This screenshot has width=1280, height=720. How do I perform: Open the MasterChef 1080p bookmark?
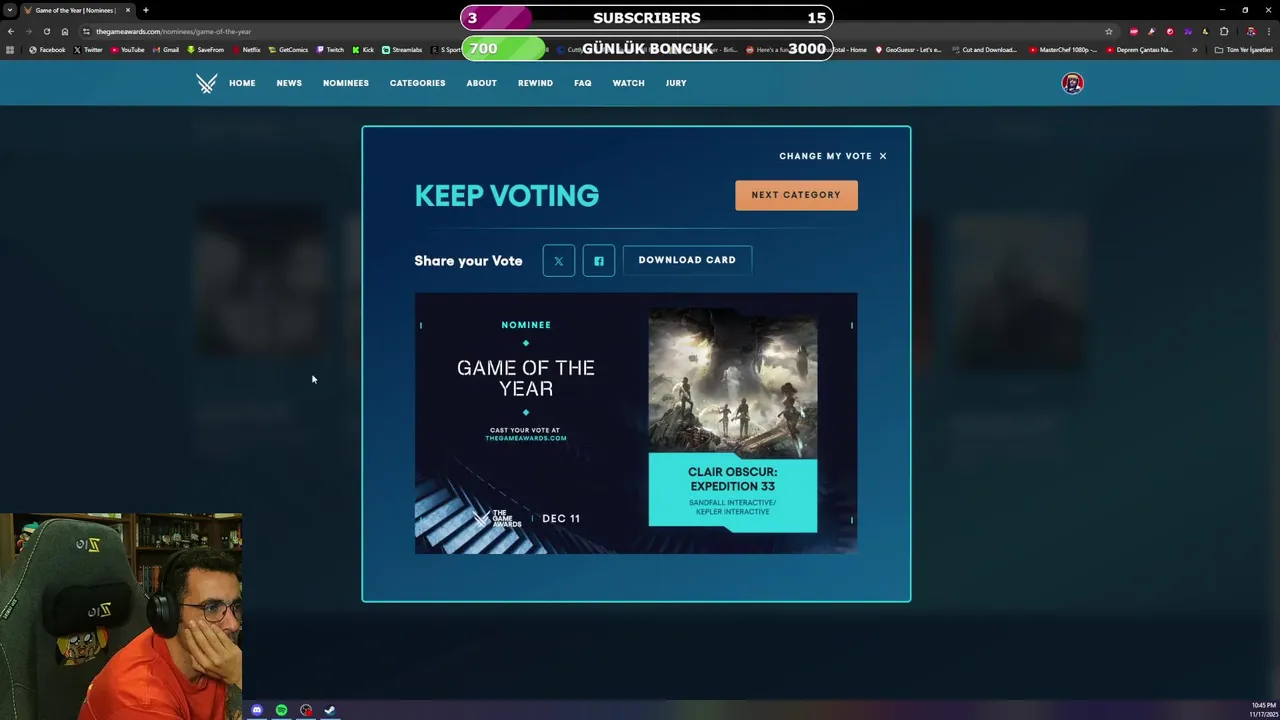[x=1063, y=50]
